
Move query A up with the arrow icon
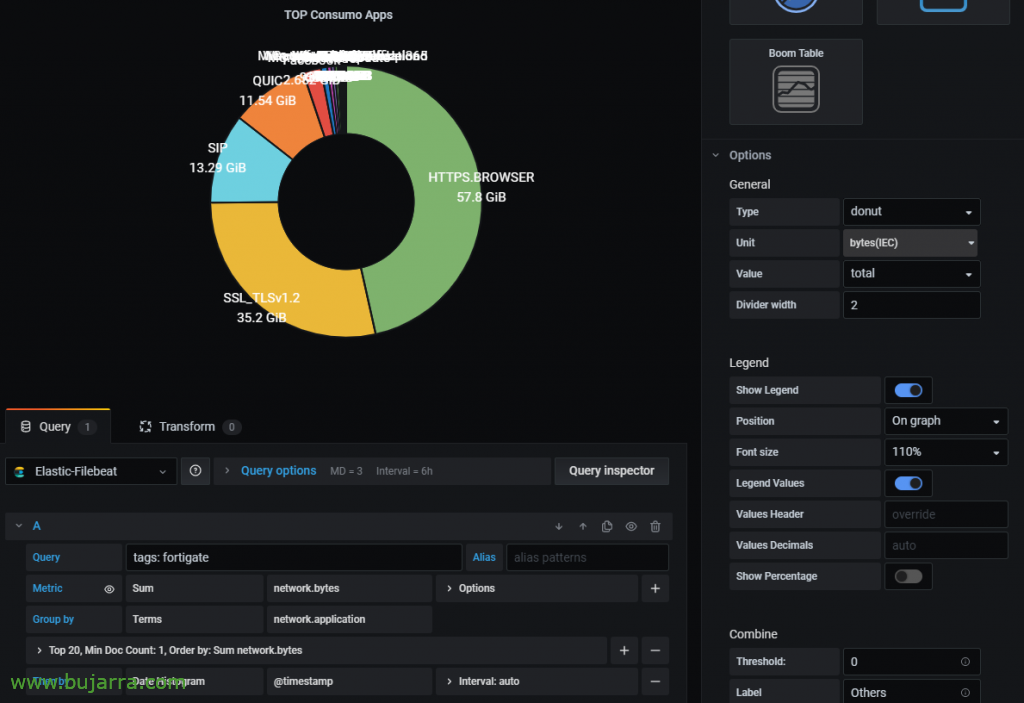click(x=583, y=526)
